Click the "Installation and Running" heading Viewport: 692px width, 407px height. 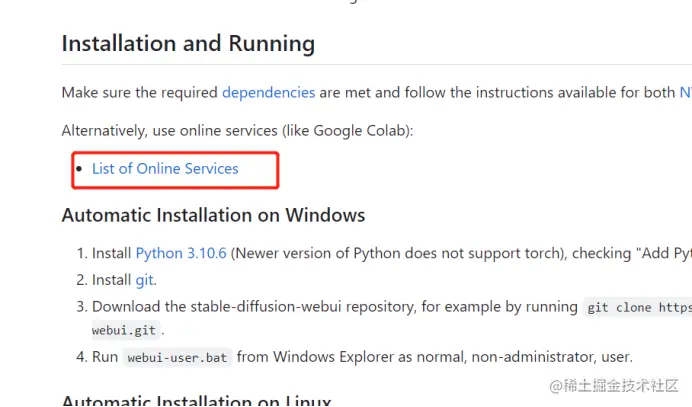click(188, 44)
